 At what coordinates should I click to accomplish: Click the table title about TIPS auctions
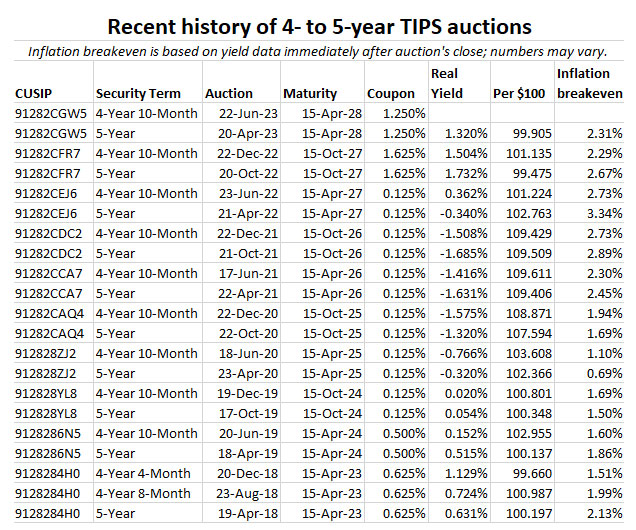[319, 25]
